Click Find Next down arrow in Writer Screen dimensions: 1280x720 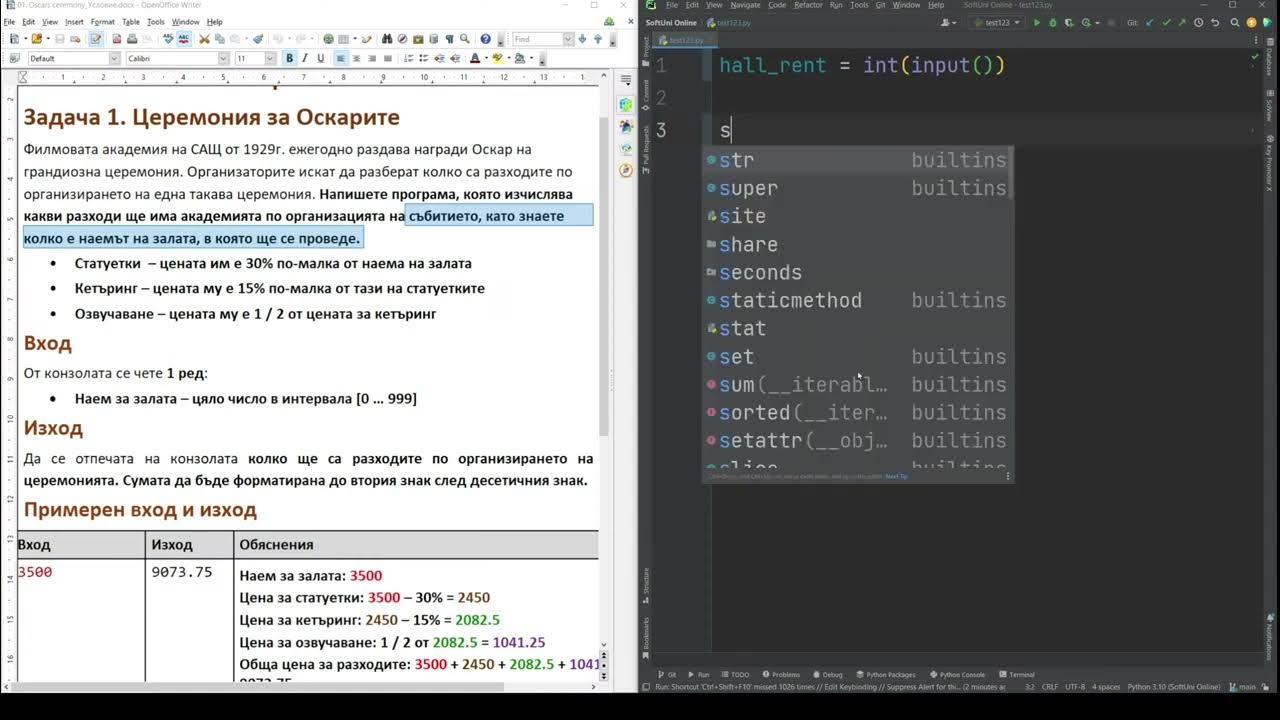(x=582, y=39)
